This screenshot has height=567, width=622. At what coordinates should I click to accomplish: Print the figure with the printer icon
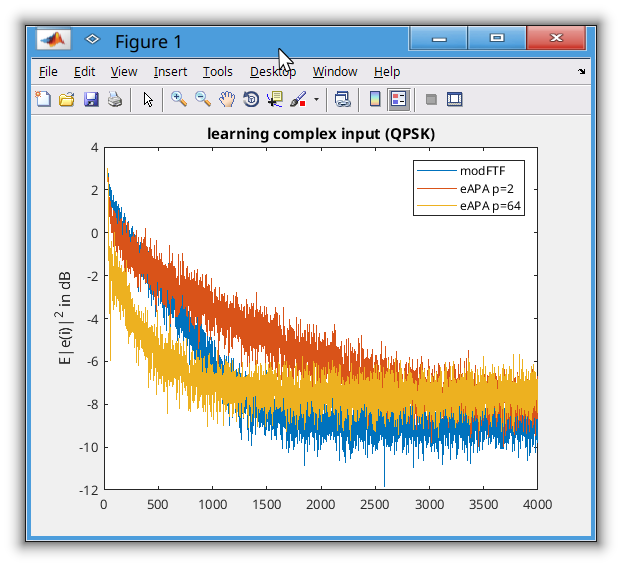tap(115, 99)
